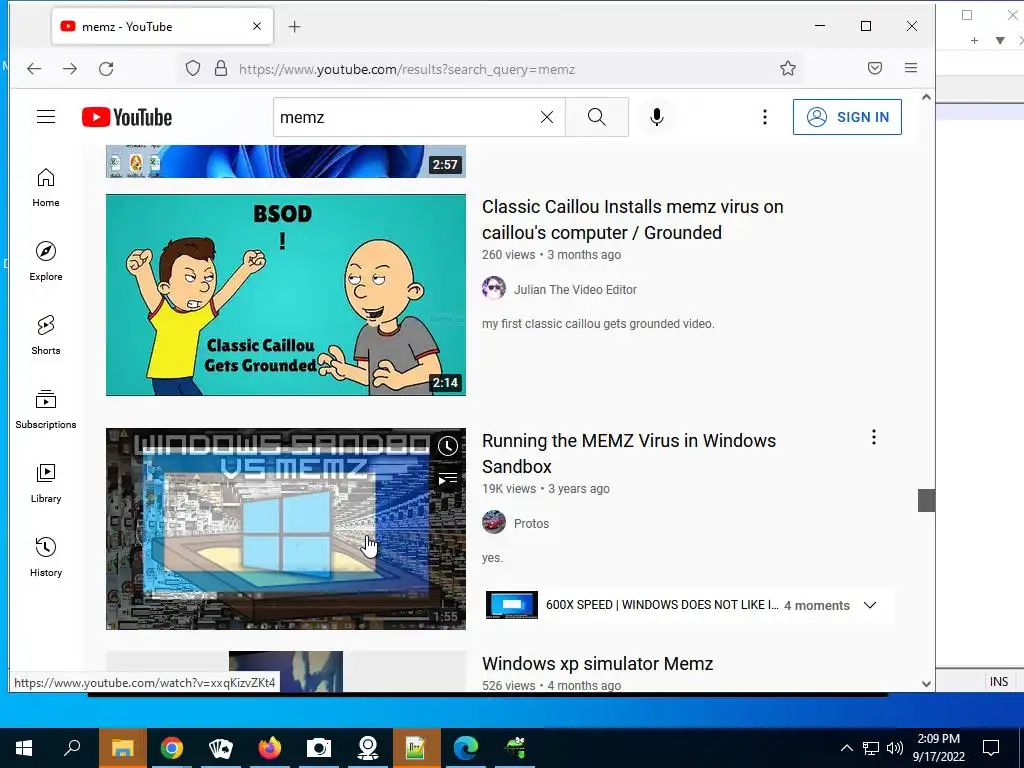The image size is (1024, 768).
Task: Open Microsoft Edge from taskbar
Action: [x=466, y=748]
